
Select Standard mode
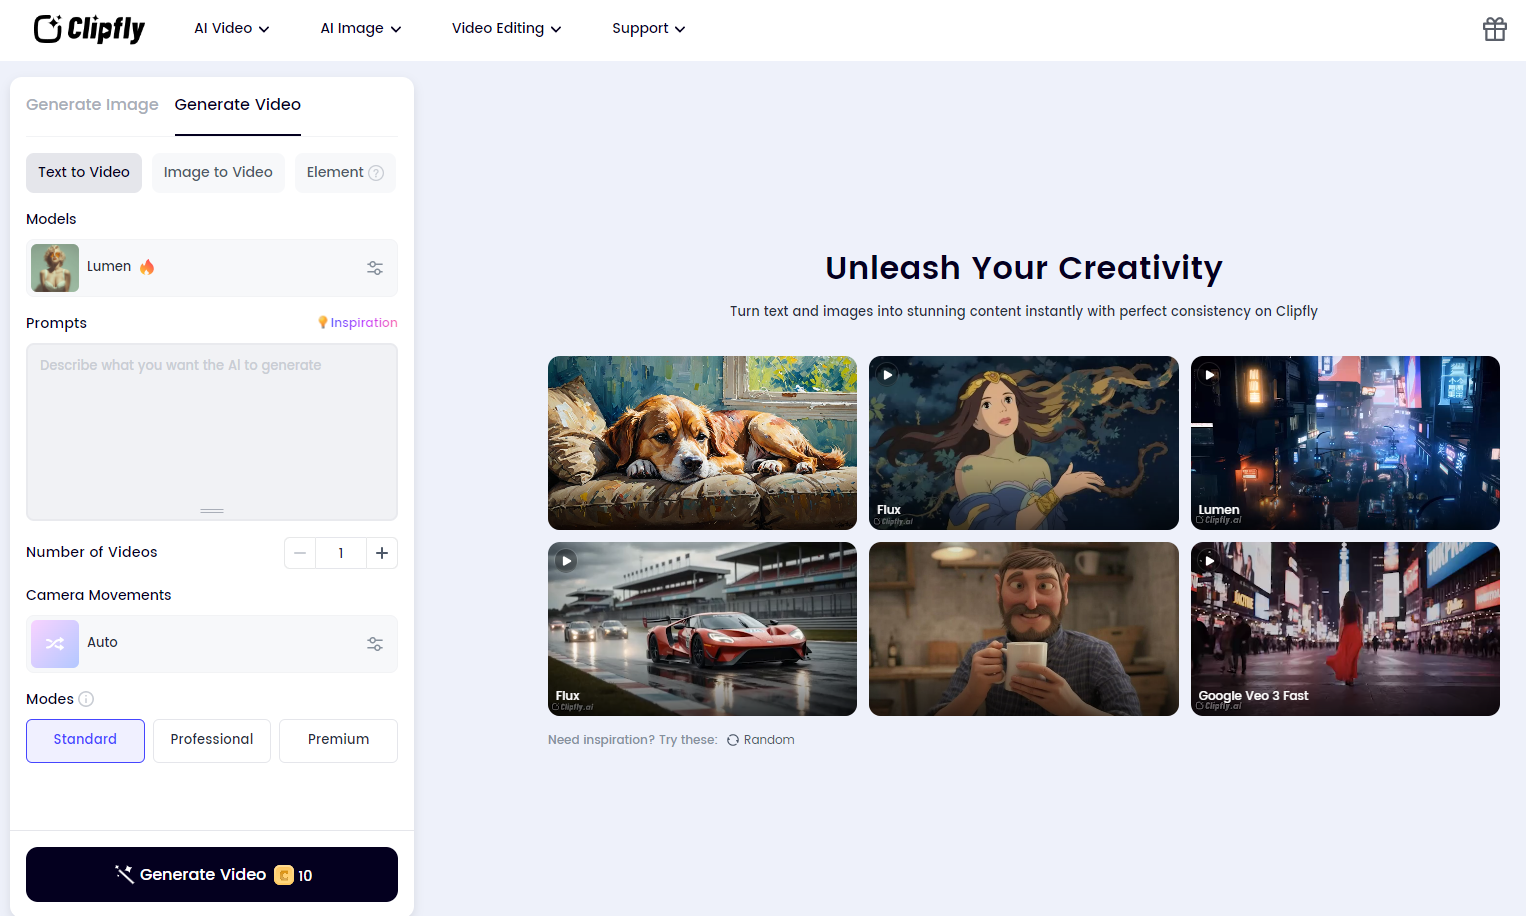85,740
